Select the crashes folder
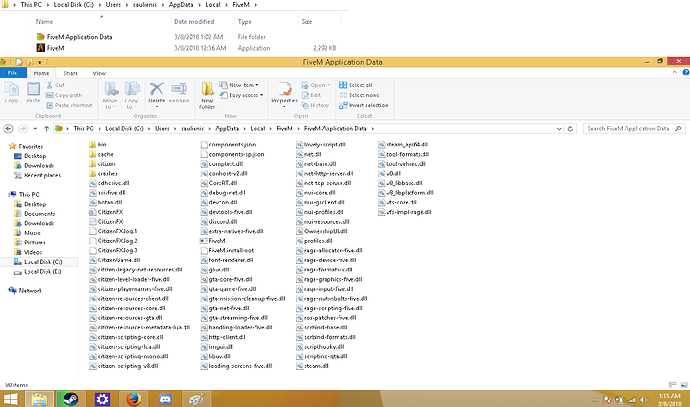Screen dimensions: 690x407 pos(103,173)
